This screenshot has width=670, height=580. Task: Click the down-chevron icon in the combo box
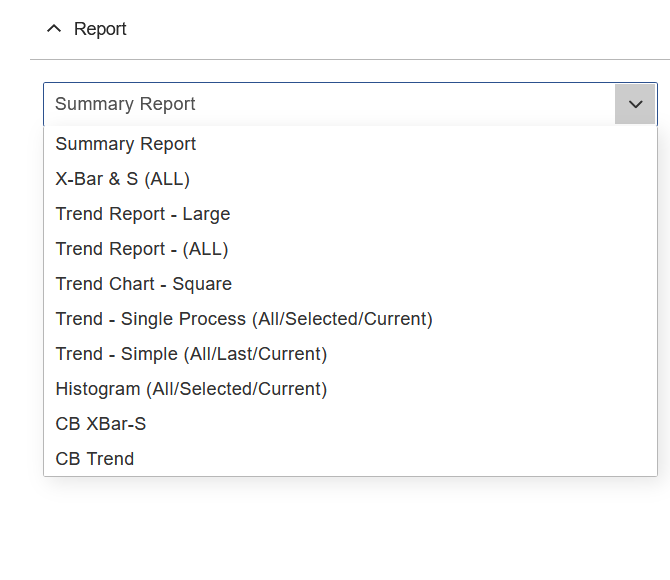point(635,104)
